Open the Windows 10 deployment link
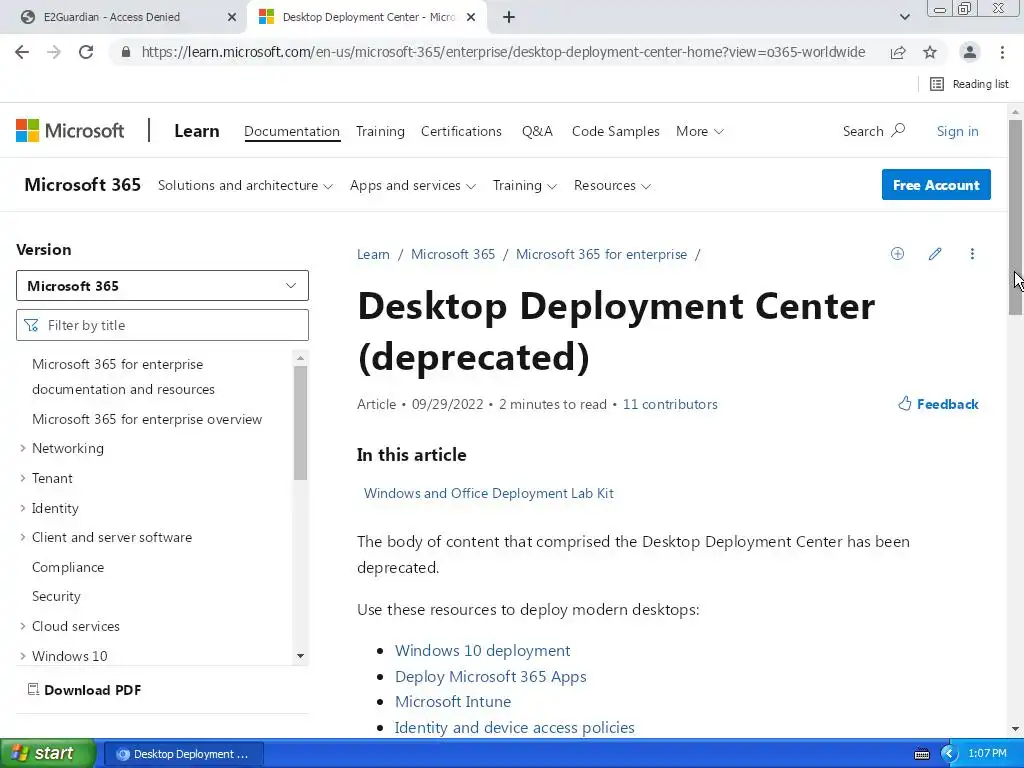Viewport: 1024px width, 768px height. tap(482, 650)
